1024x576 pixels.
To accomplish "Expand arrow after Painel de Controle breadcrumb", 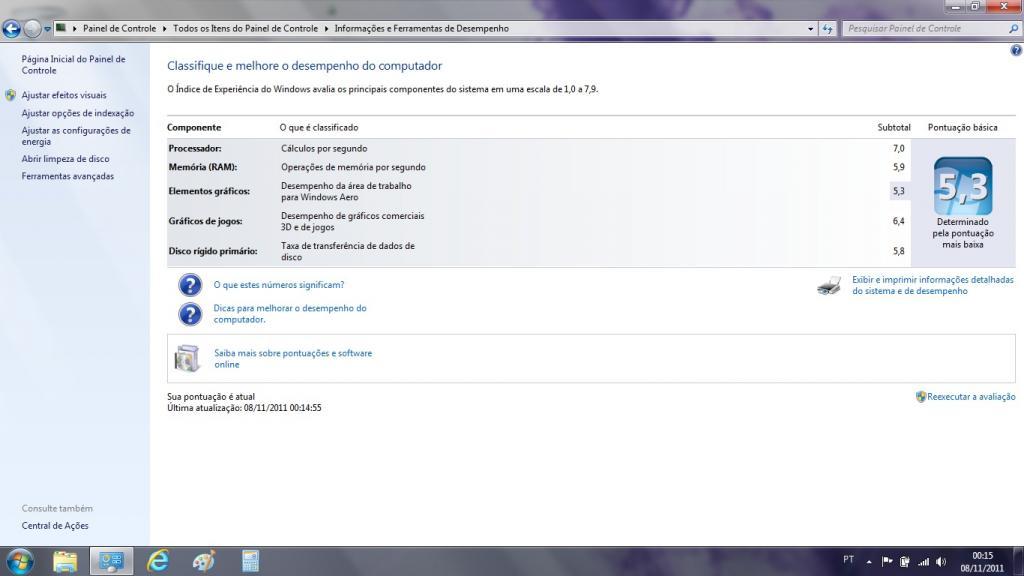I will pos(165,29).
